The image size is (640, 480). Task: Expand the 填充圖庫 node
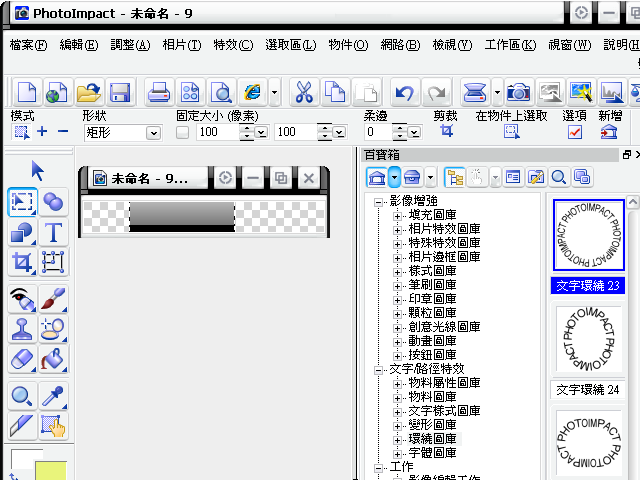pyautogui.click(x=397, y=216)
